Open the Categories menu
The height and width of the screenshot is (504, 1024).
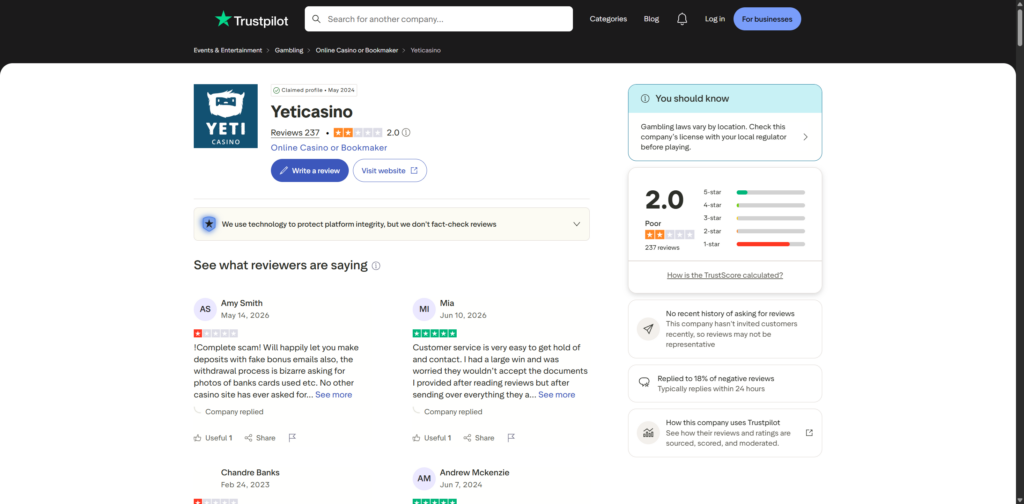tap(608, 19)
